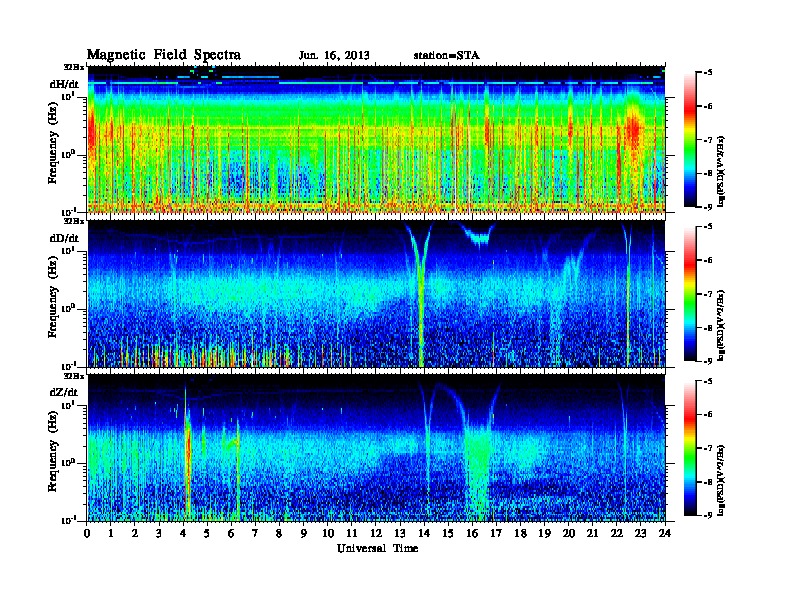Click hour tick label 2 on time axis
This screenshot has height=612, width=792.
[x=134, y=533]
